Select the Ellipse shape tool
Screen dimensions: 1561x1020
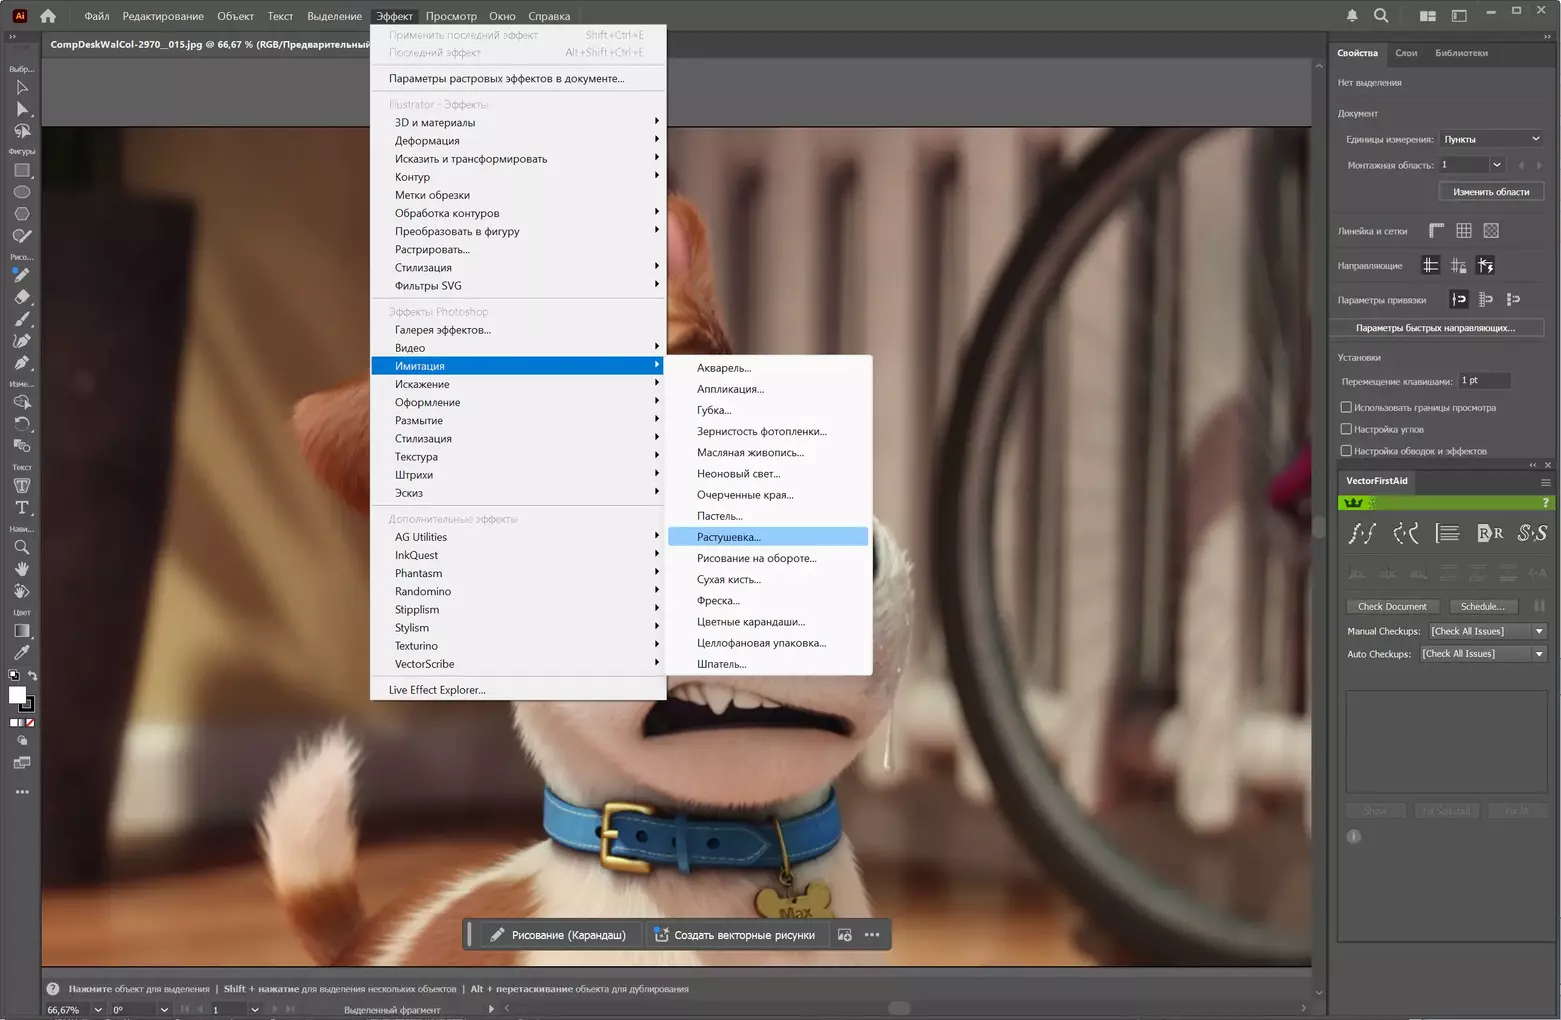click(x=22, y=192)
